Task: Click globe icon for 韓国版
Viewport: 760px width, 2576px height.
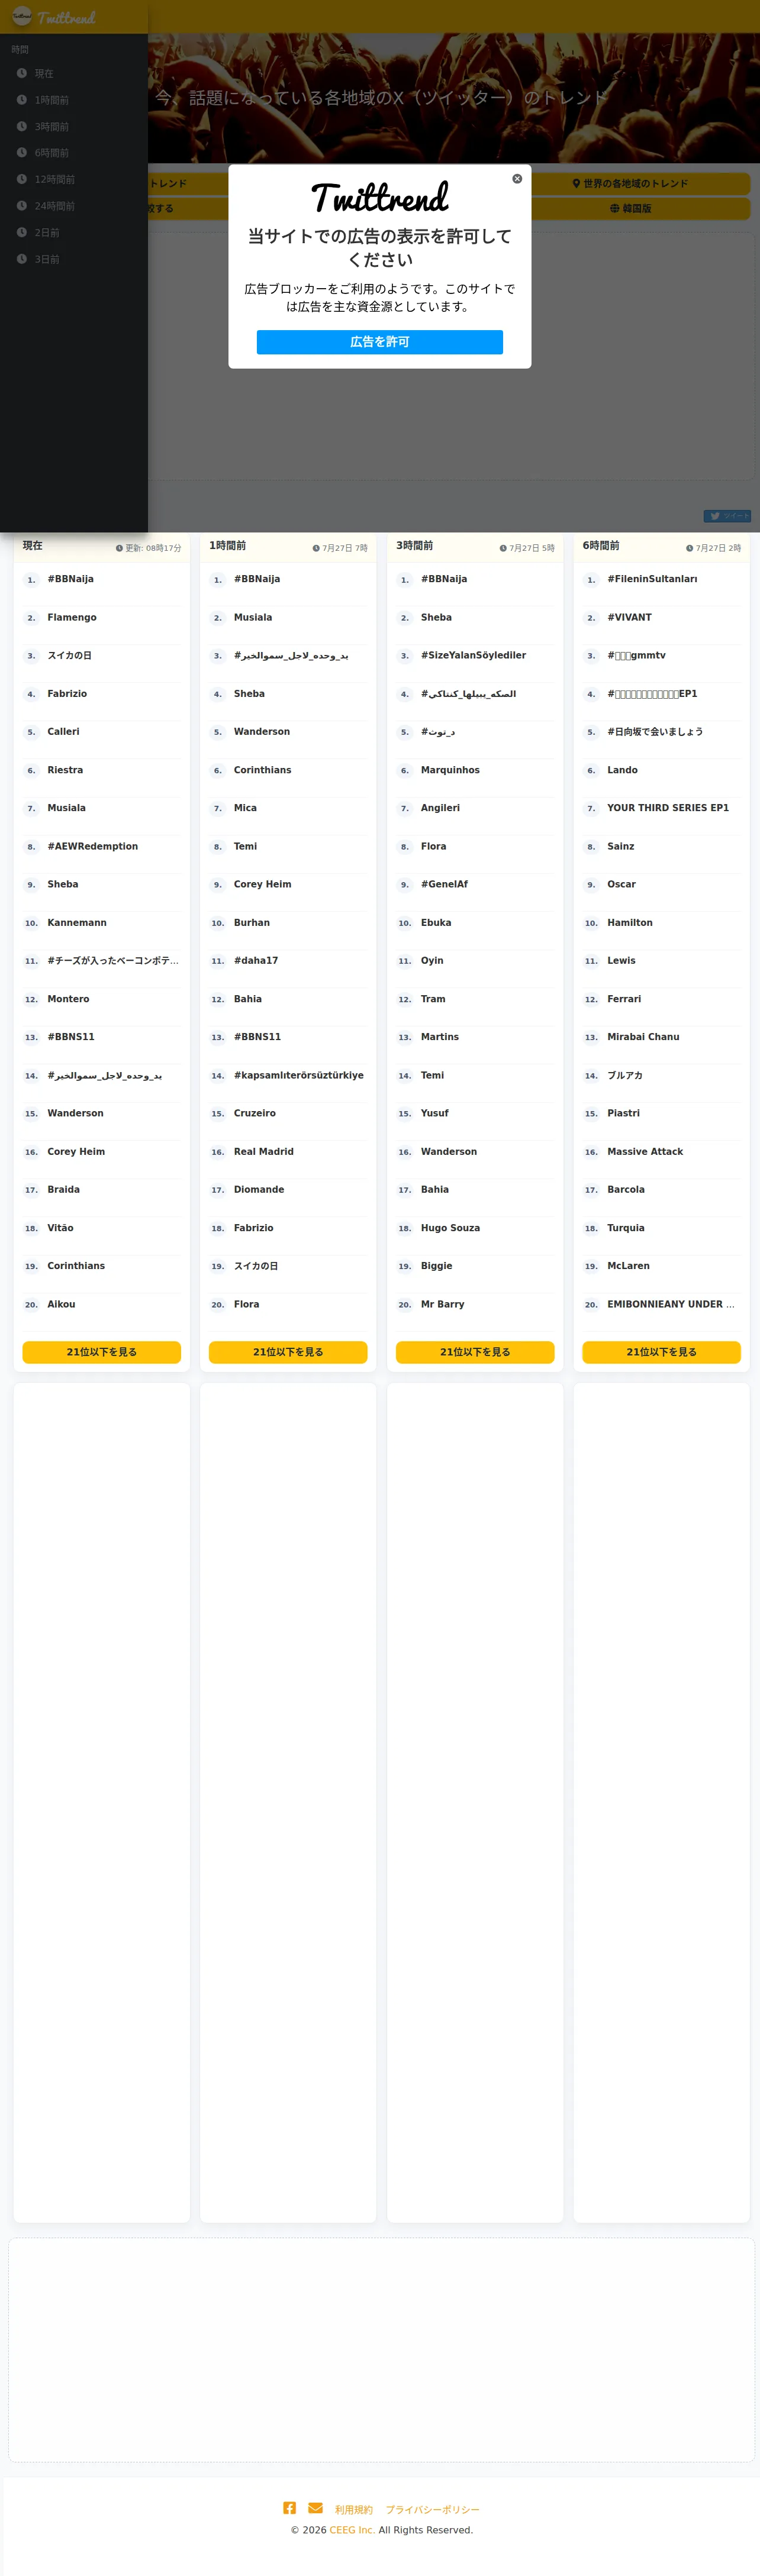Action: tap(615, 209)
